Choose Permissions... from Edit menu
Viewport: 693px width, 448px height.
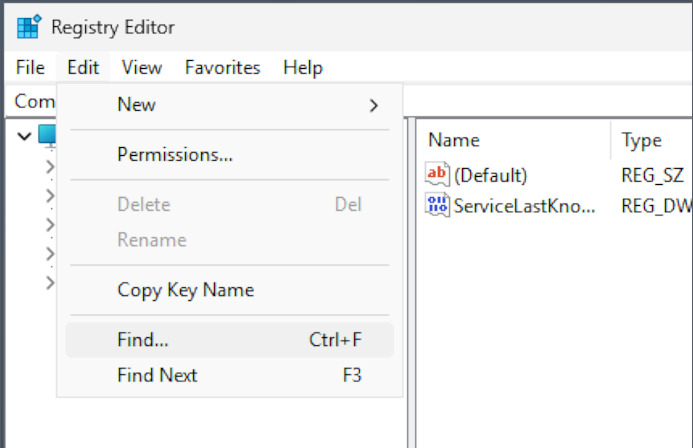pyautogui.click(x=229, y=155)
